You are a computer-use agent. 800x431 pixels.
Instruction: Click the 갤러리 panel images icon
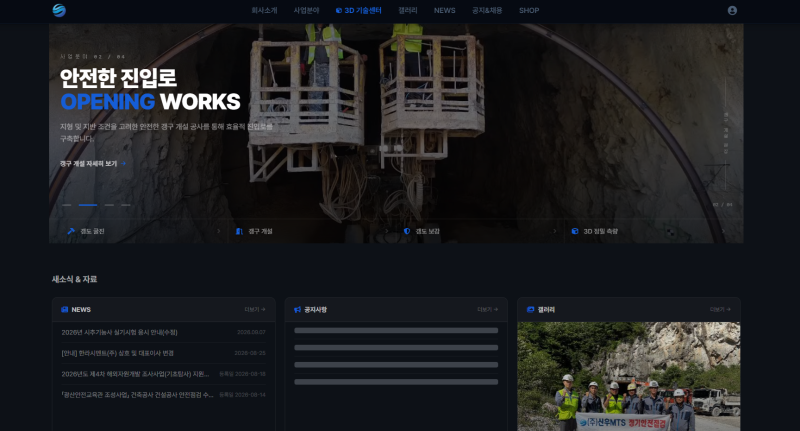point(531,310)
